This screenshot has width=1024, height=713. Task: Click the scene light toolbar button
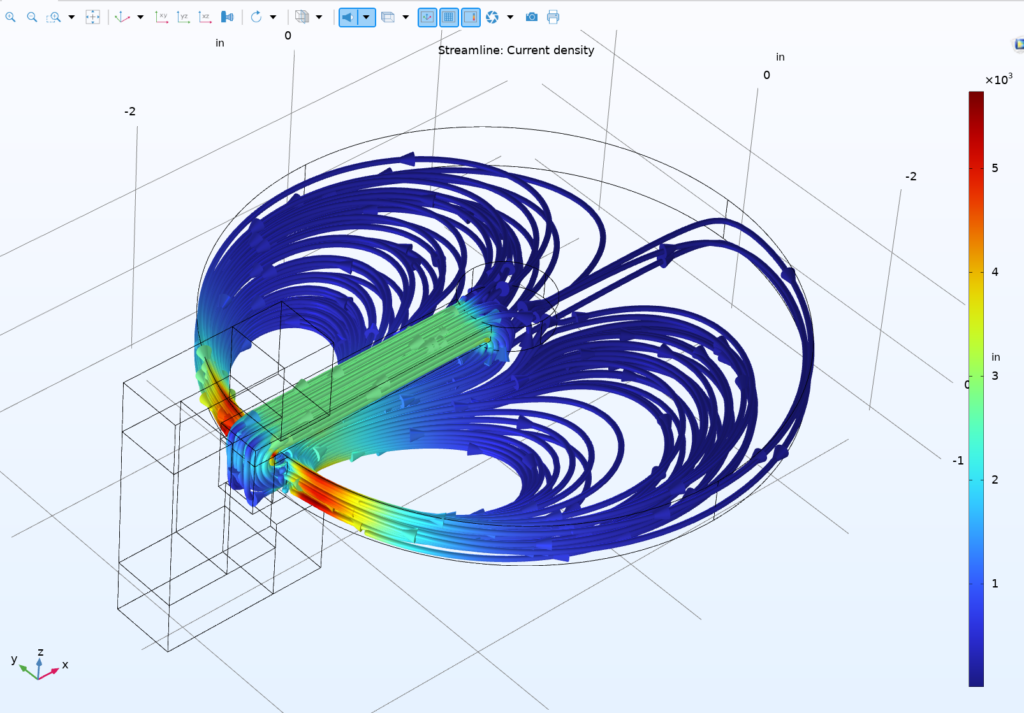[348, 17]
